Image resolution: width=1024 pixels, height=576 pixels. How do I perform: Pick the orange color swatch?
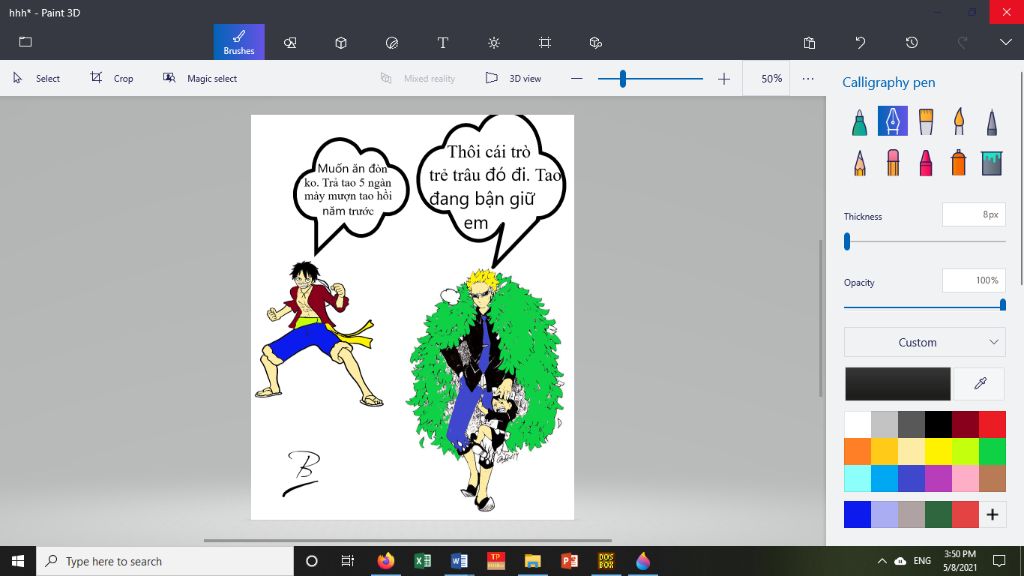[x=857, y=451]
